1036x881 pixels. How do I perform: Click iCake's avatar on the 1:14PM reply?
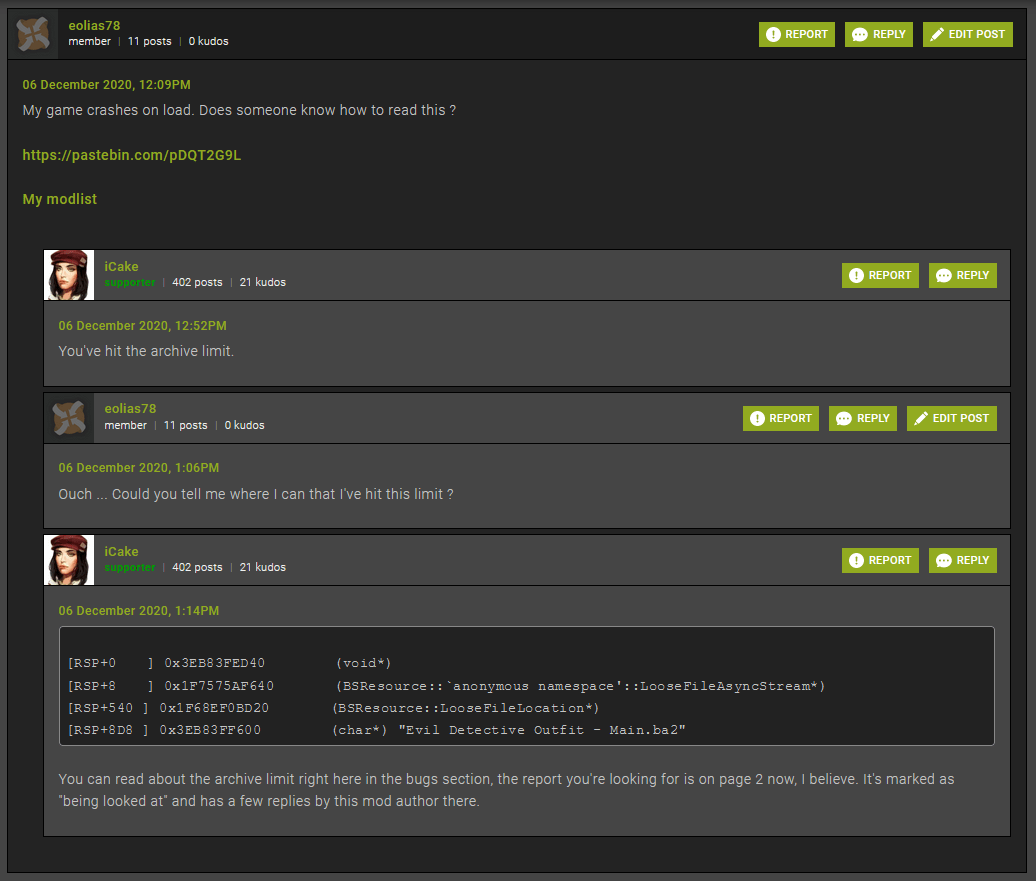click(x=69, y=560)
